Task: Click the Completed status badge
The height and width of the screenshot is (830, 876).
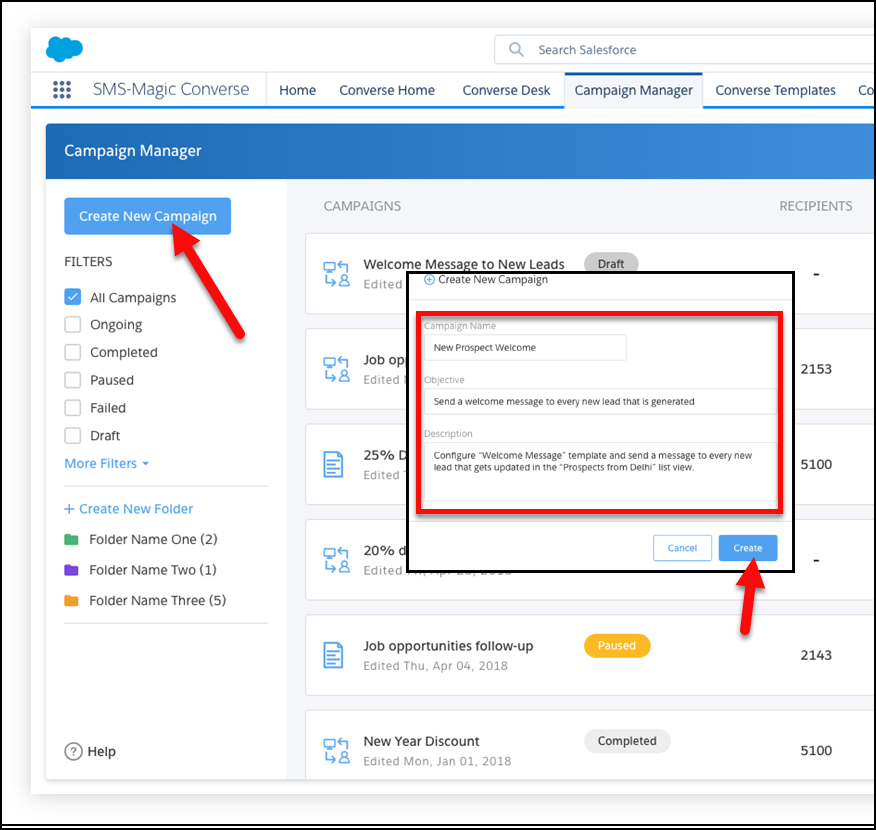Action: coord(627,741)
